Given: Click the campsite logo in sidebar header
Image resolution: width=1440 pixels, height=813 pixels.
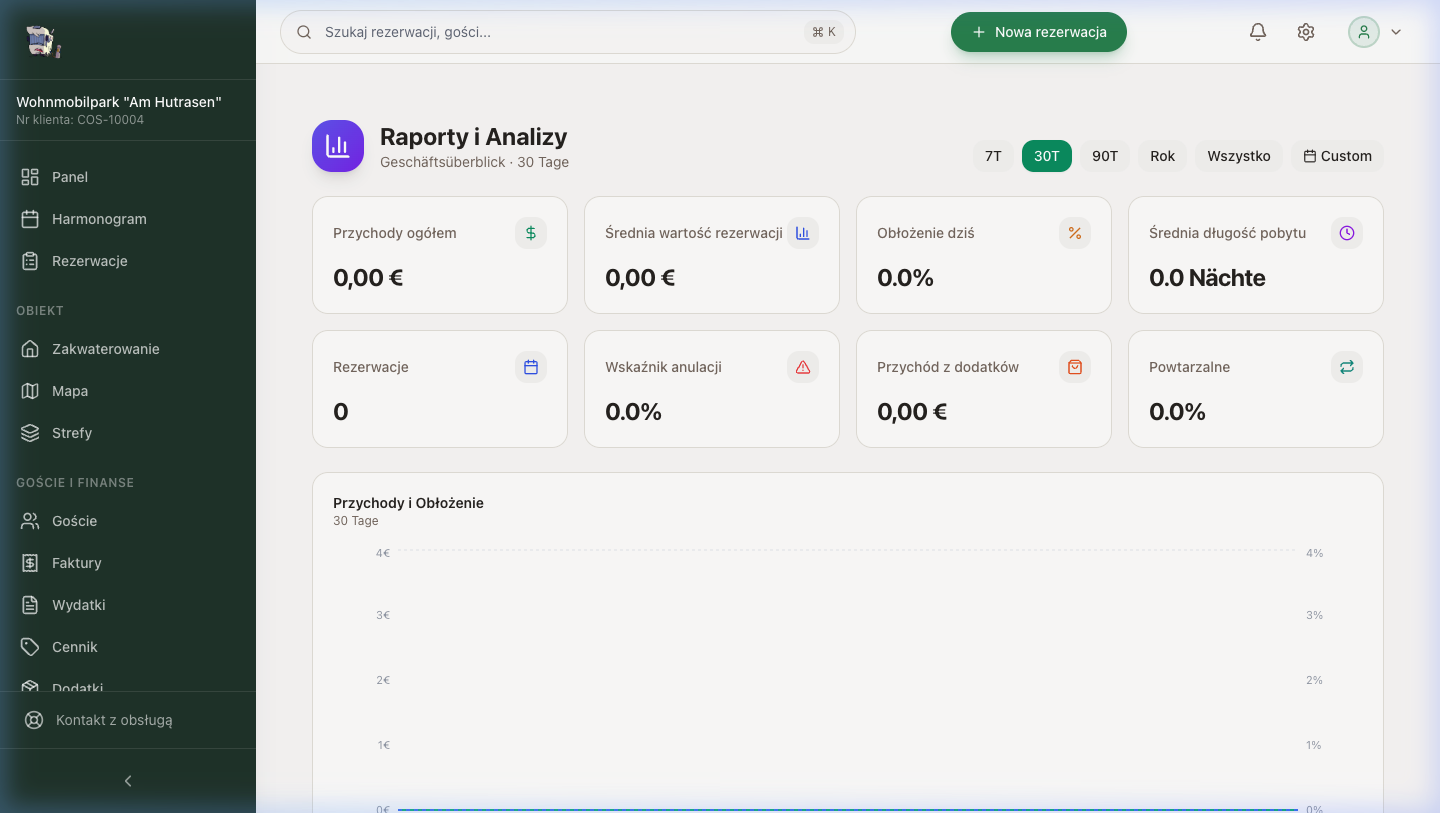Looking at the screenshot, I should (x=44, y=40).
